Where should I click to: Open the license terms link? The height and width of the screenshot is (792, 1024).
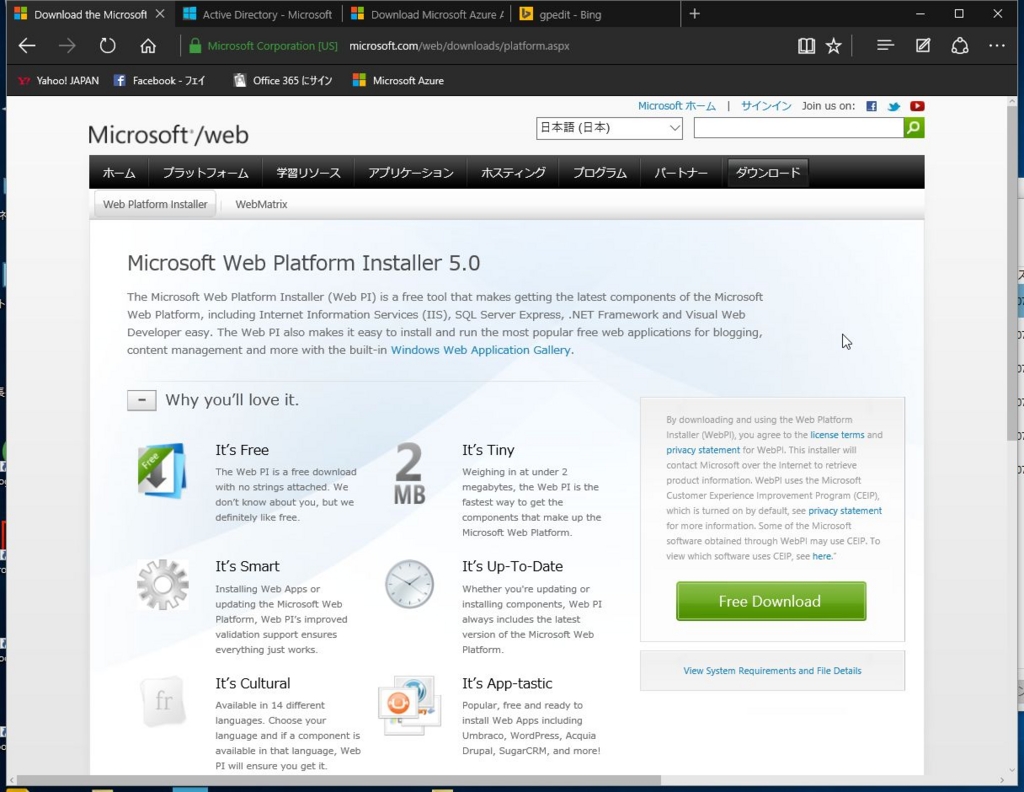(x=837, y=435)
